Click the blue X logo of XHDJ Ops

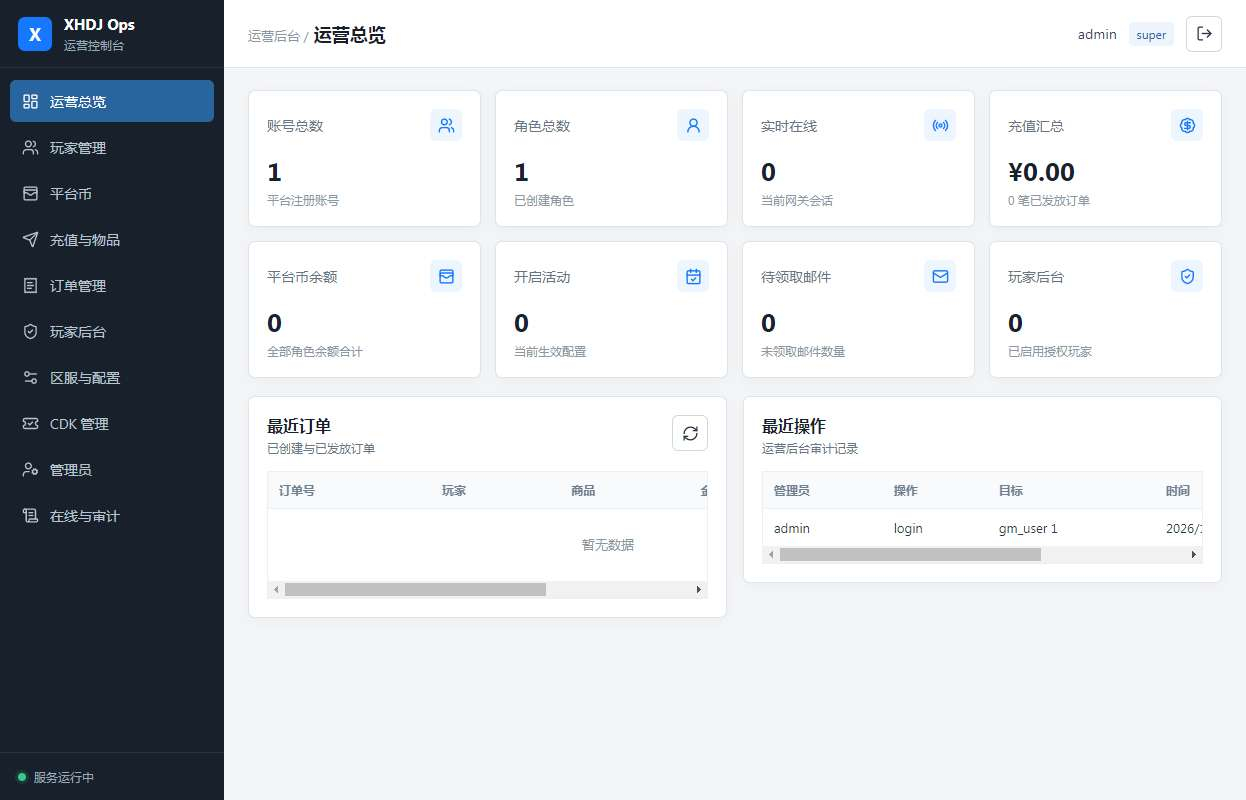coord(35,34)
